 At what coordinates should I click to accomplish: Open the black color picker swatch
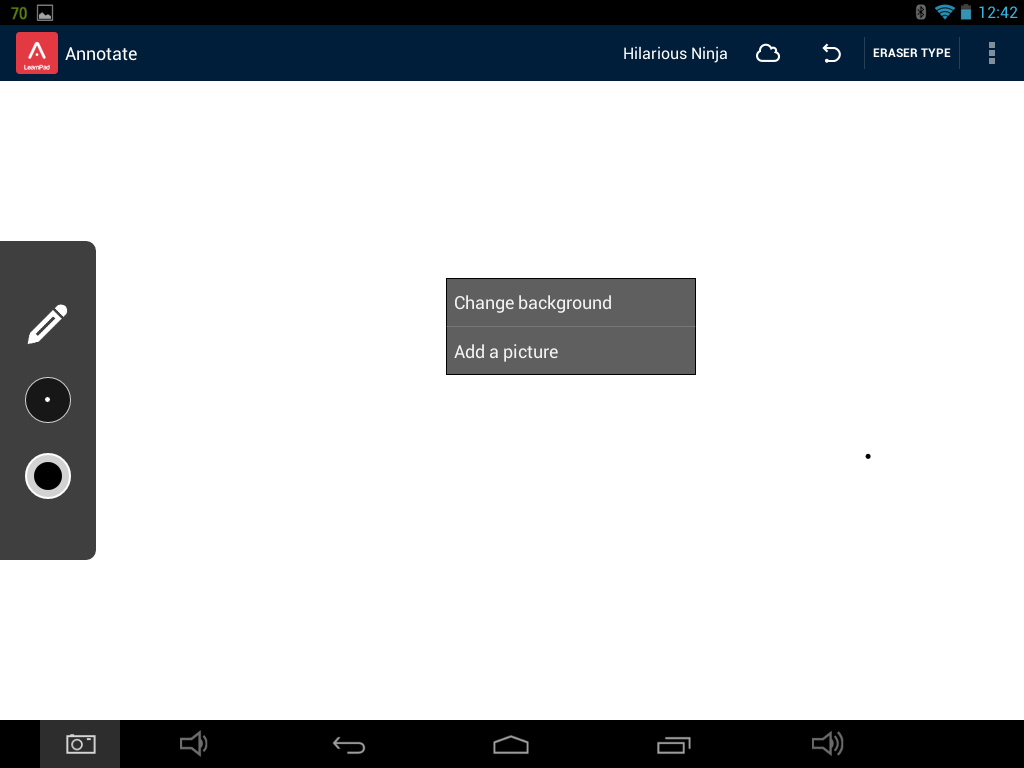(x=48, y=476)
